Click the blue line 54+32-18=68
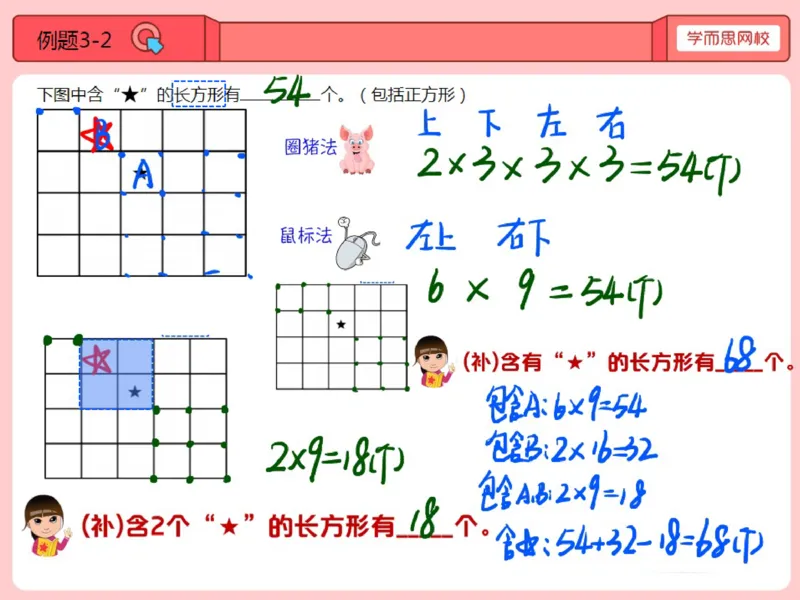 pyautogui.click(x=629, y=542)
